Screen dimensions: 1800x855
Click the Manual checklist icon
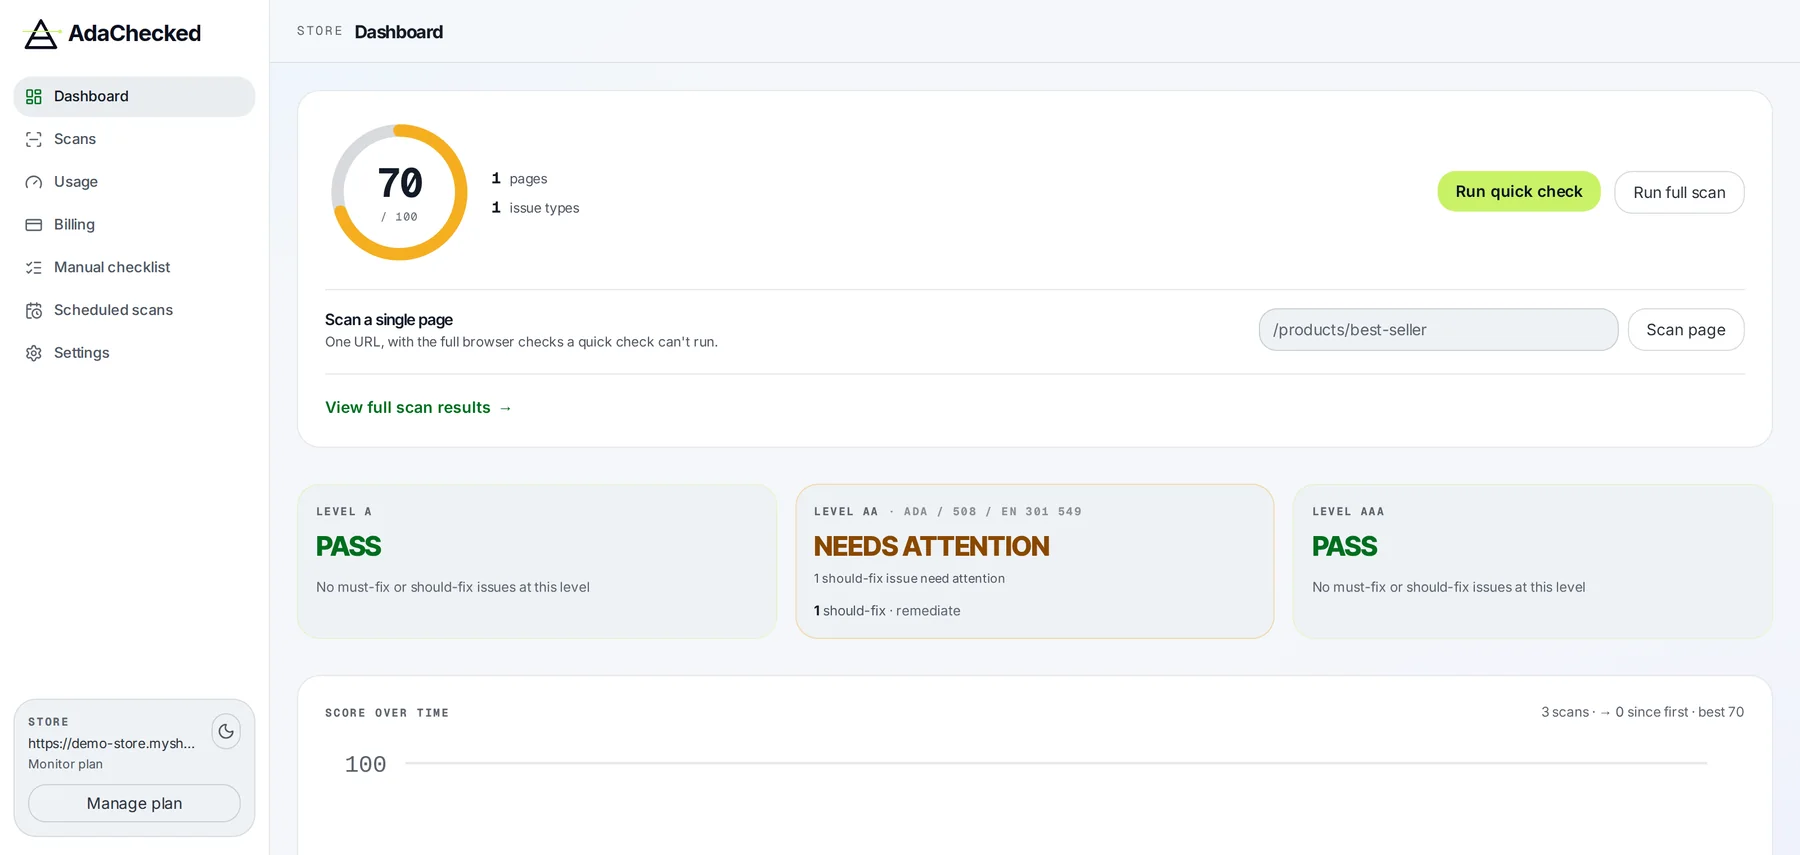click(x=34, y=268)
